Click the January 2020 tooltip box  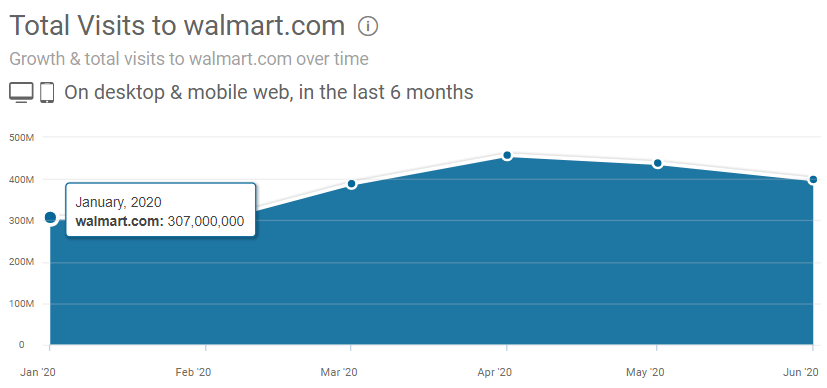[161, 210]
